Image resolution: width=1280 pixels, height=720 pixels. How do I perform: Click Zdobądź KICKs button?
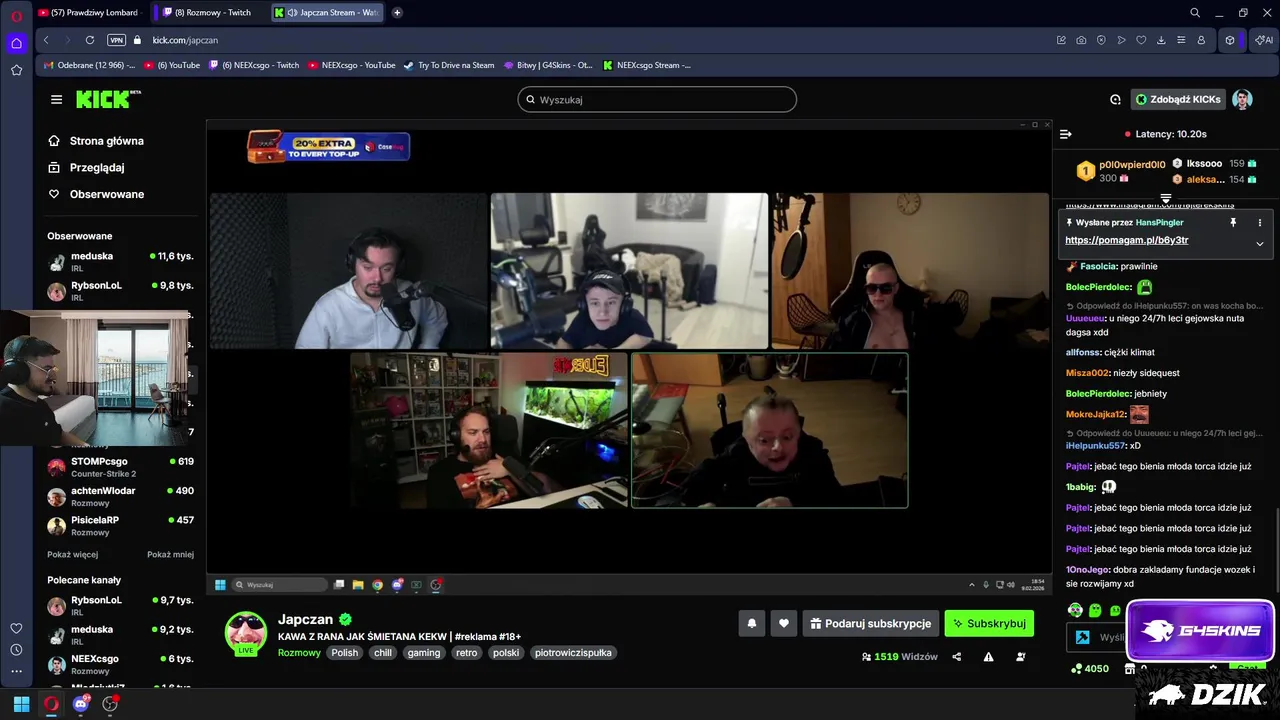[x=1178, y=99]
